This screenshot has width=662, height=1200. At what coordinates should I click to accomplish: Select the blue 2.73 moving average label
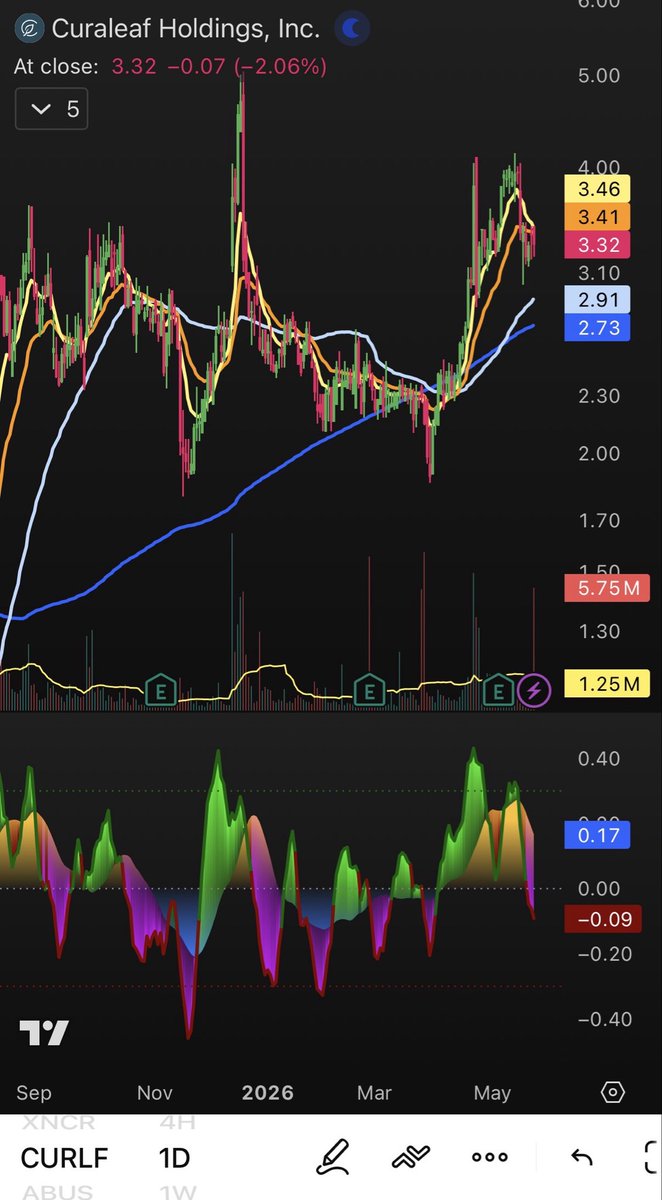[x=600, y=327]
